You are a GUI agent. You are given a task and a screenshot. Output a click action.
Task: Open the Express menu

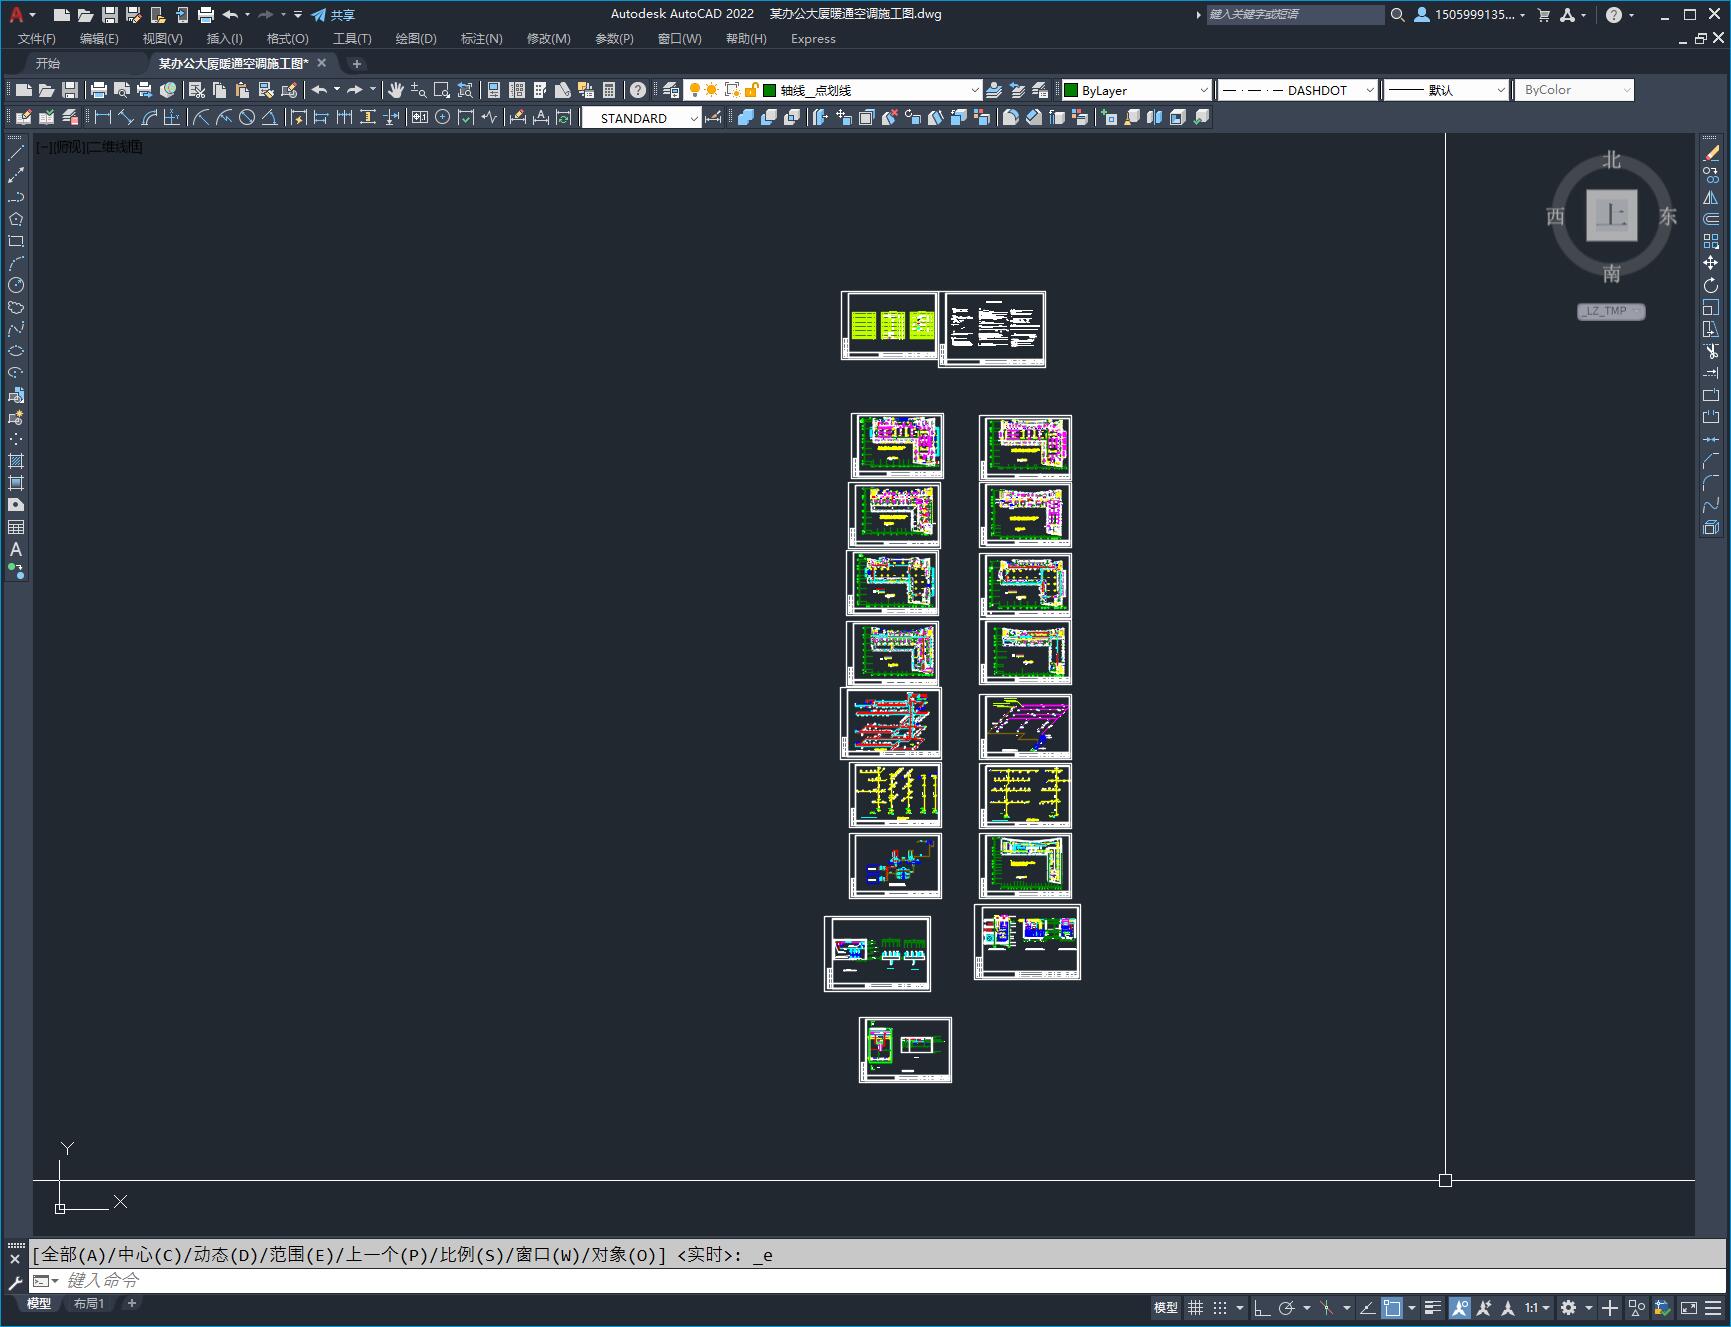(813, 39)
